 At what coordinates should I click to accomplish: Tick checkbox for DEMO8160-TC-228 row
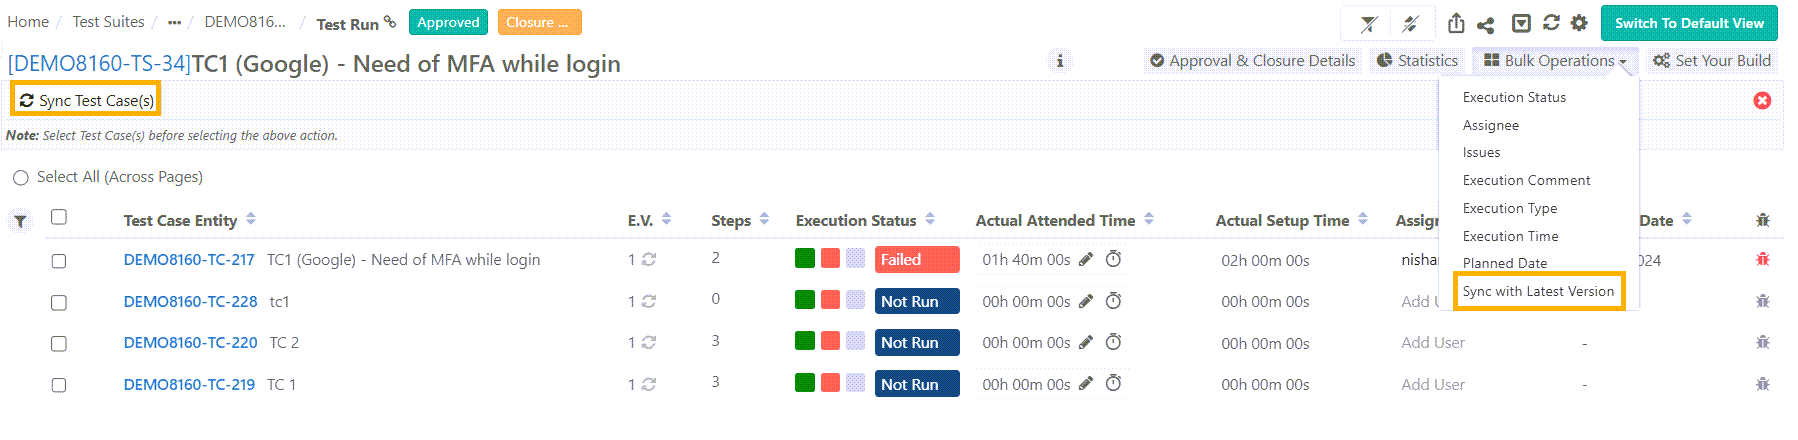(x=59, y=303)
